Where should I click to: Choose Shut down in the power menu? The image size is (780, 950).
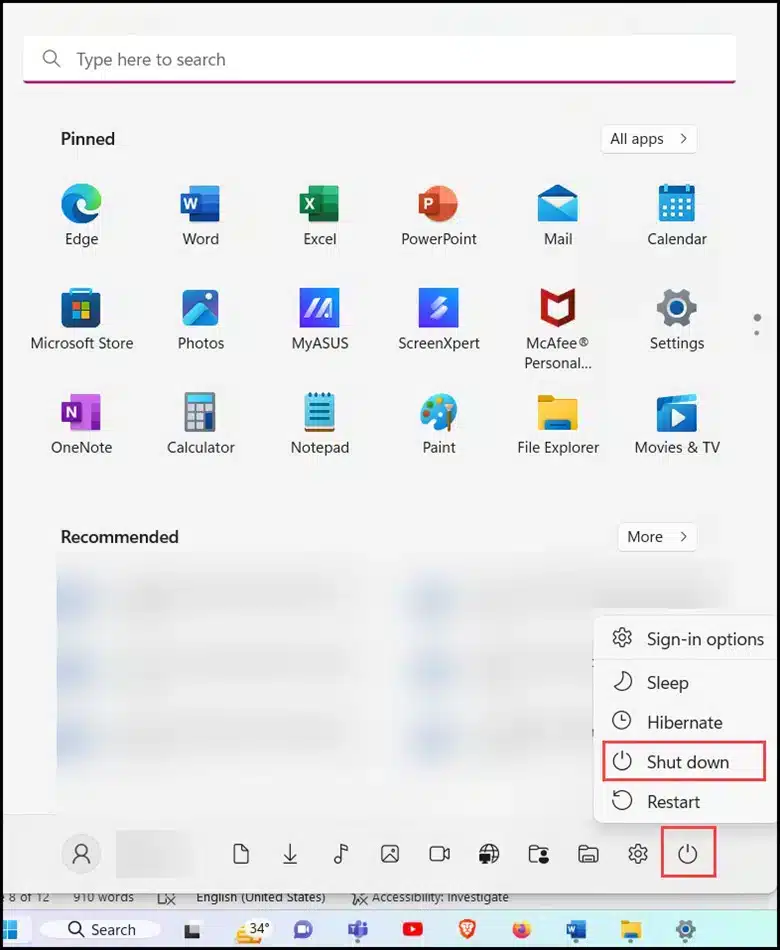point(684,762)
